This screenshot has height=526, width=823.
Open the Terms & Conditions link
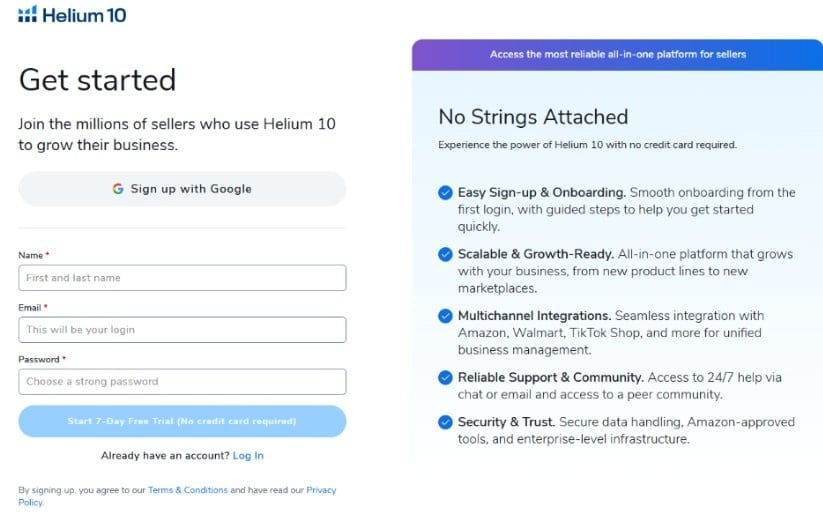(x=188, y=490)
